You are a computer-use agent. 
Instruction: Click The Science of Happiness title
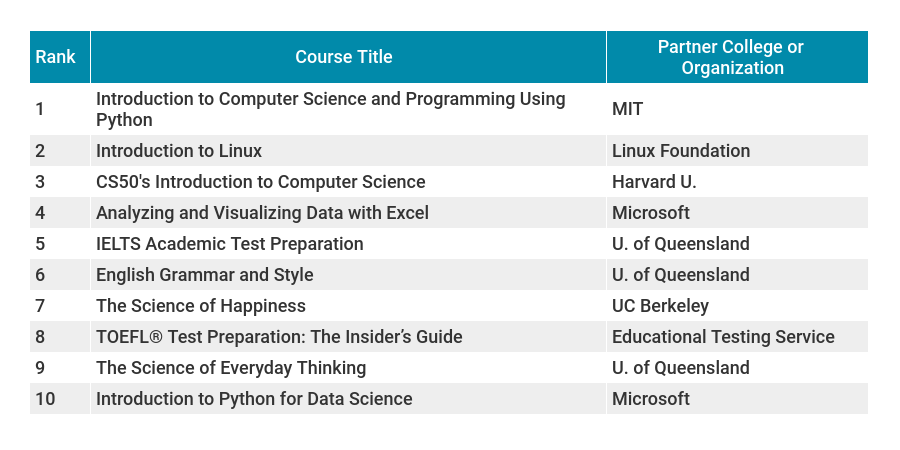tap(200, 306)
